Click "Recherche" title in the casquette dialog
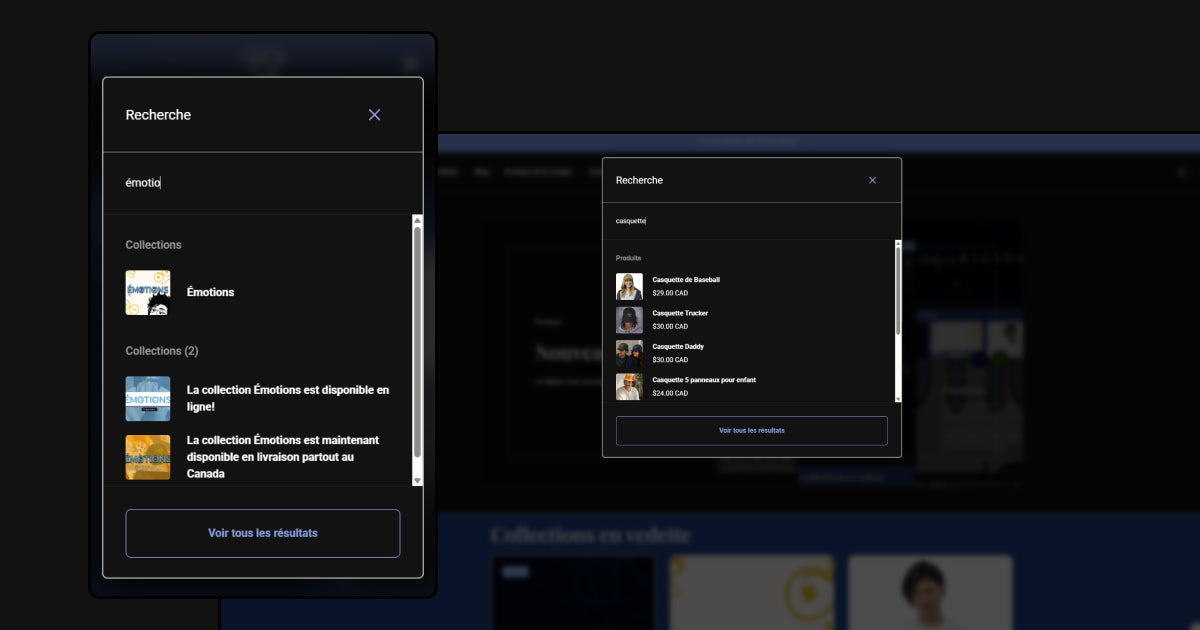Screen dimensions: 1200x630 coord(639,180)
